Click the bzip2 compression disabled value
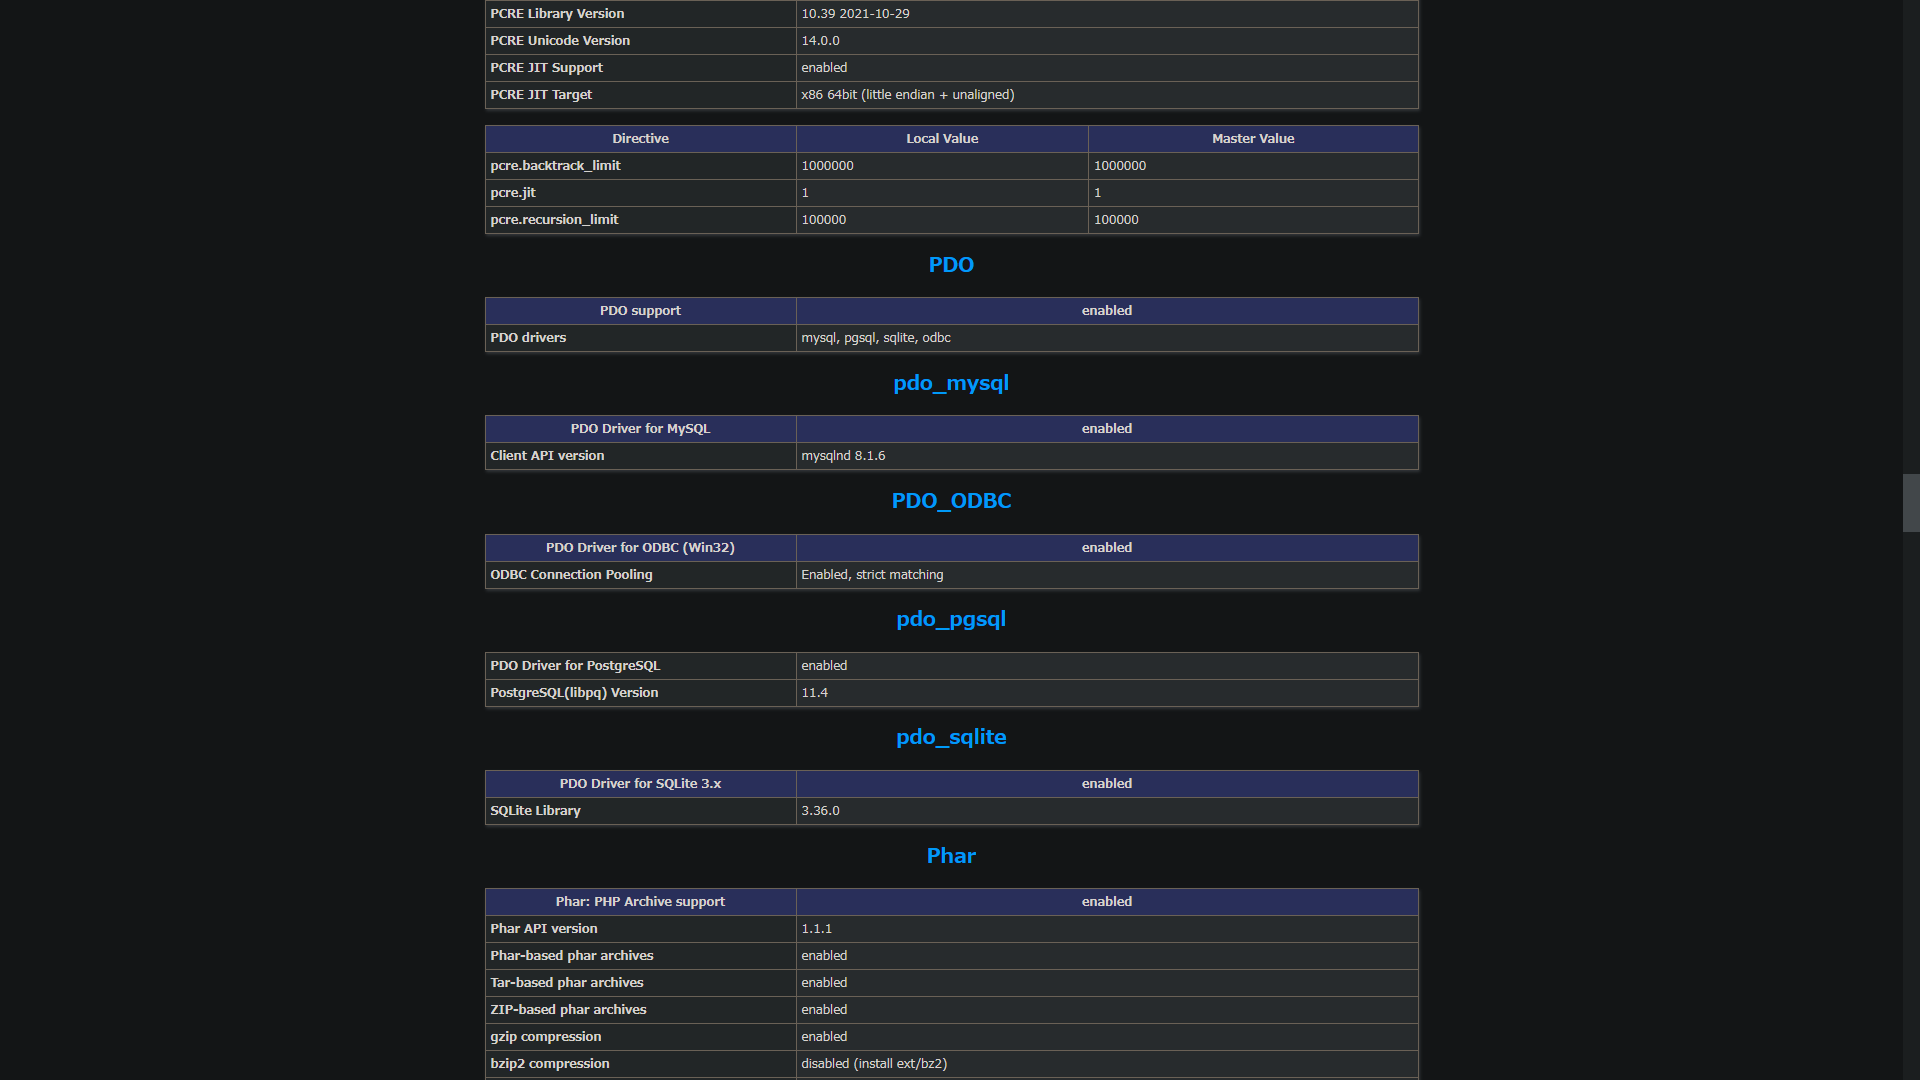This screenshot has height=1080, width=1920. (x=873, y=1064)
